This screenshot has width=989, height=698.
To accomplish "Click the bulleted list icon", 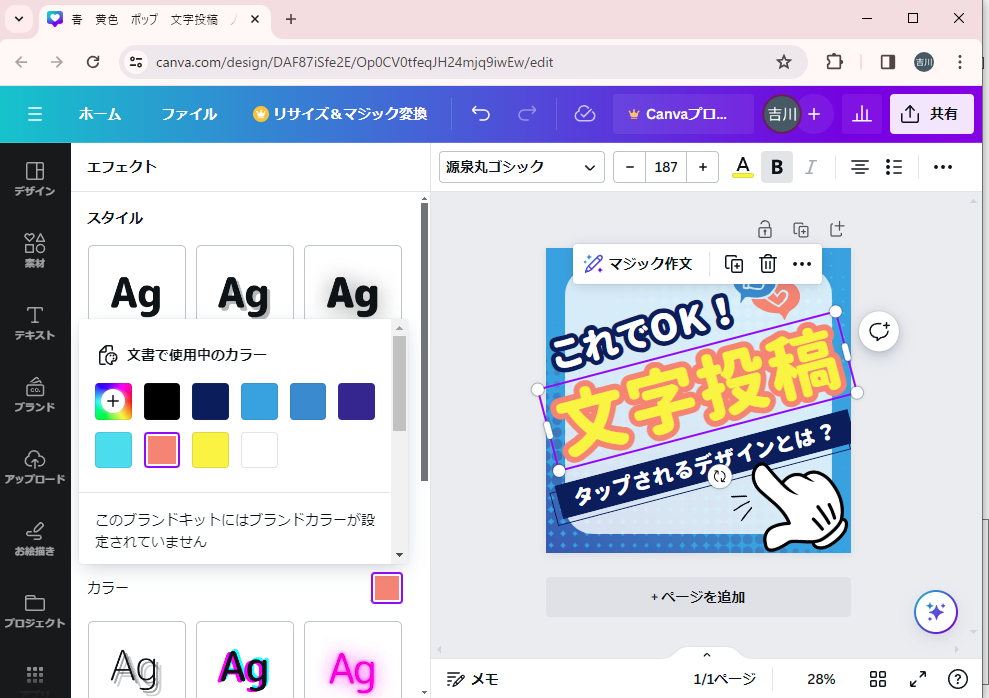I will point(894,167).
